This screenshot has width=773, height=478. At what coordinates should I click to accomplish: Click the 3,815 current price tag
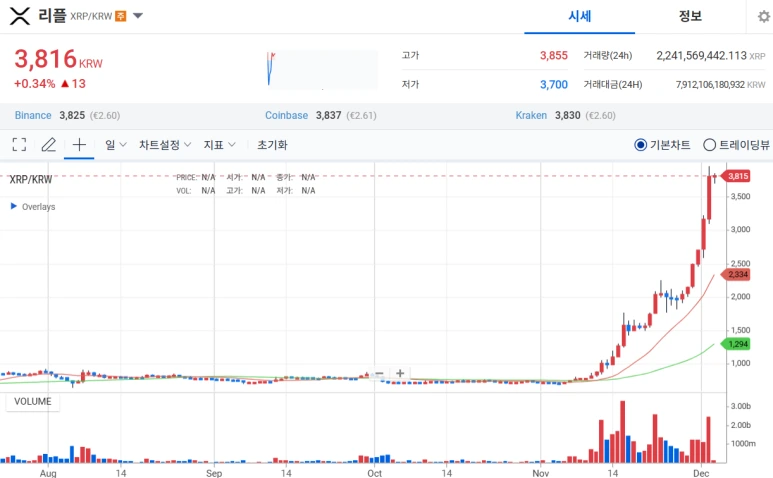point(736,176)
